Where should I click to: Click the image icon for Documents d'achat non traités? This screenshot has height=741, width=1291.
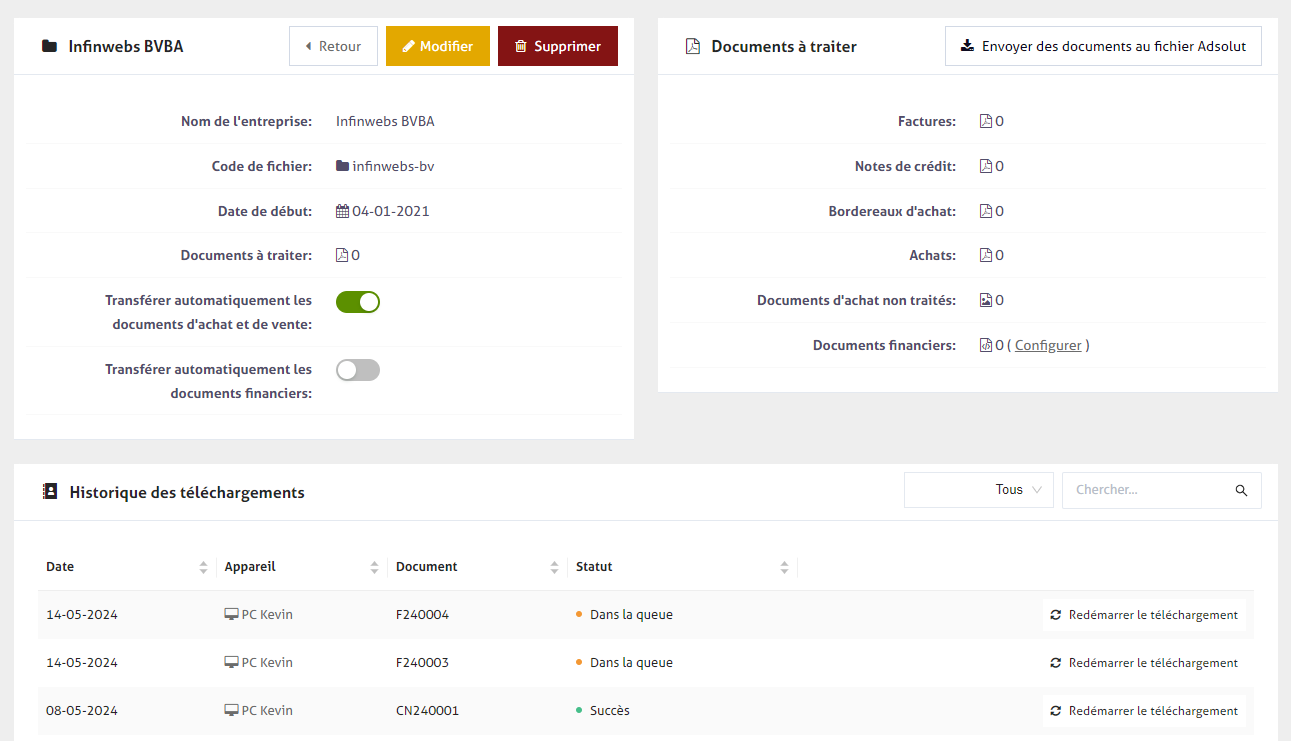(x=986, y=301)
